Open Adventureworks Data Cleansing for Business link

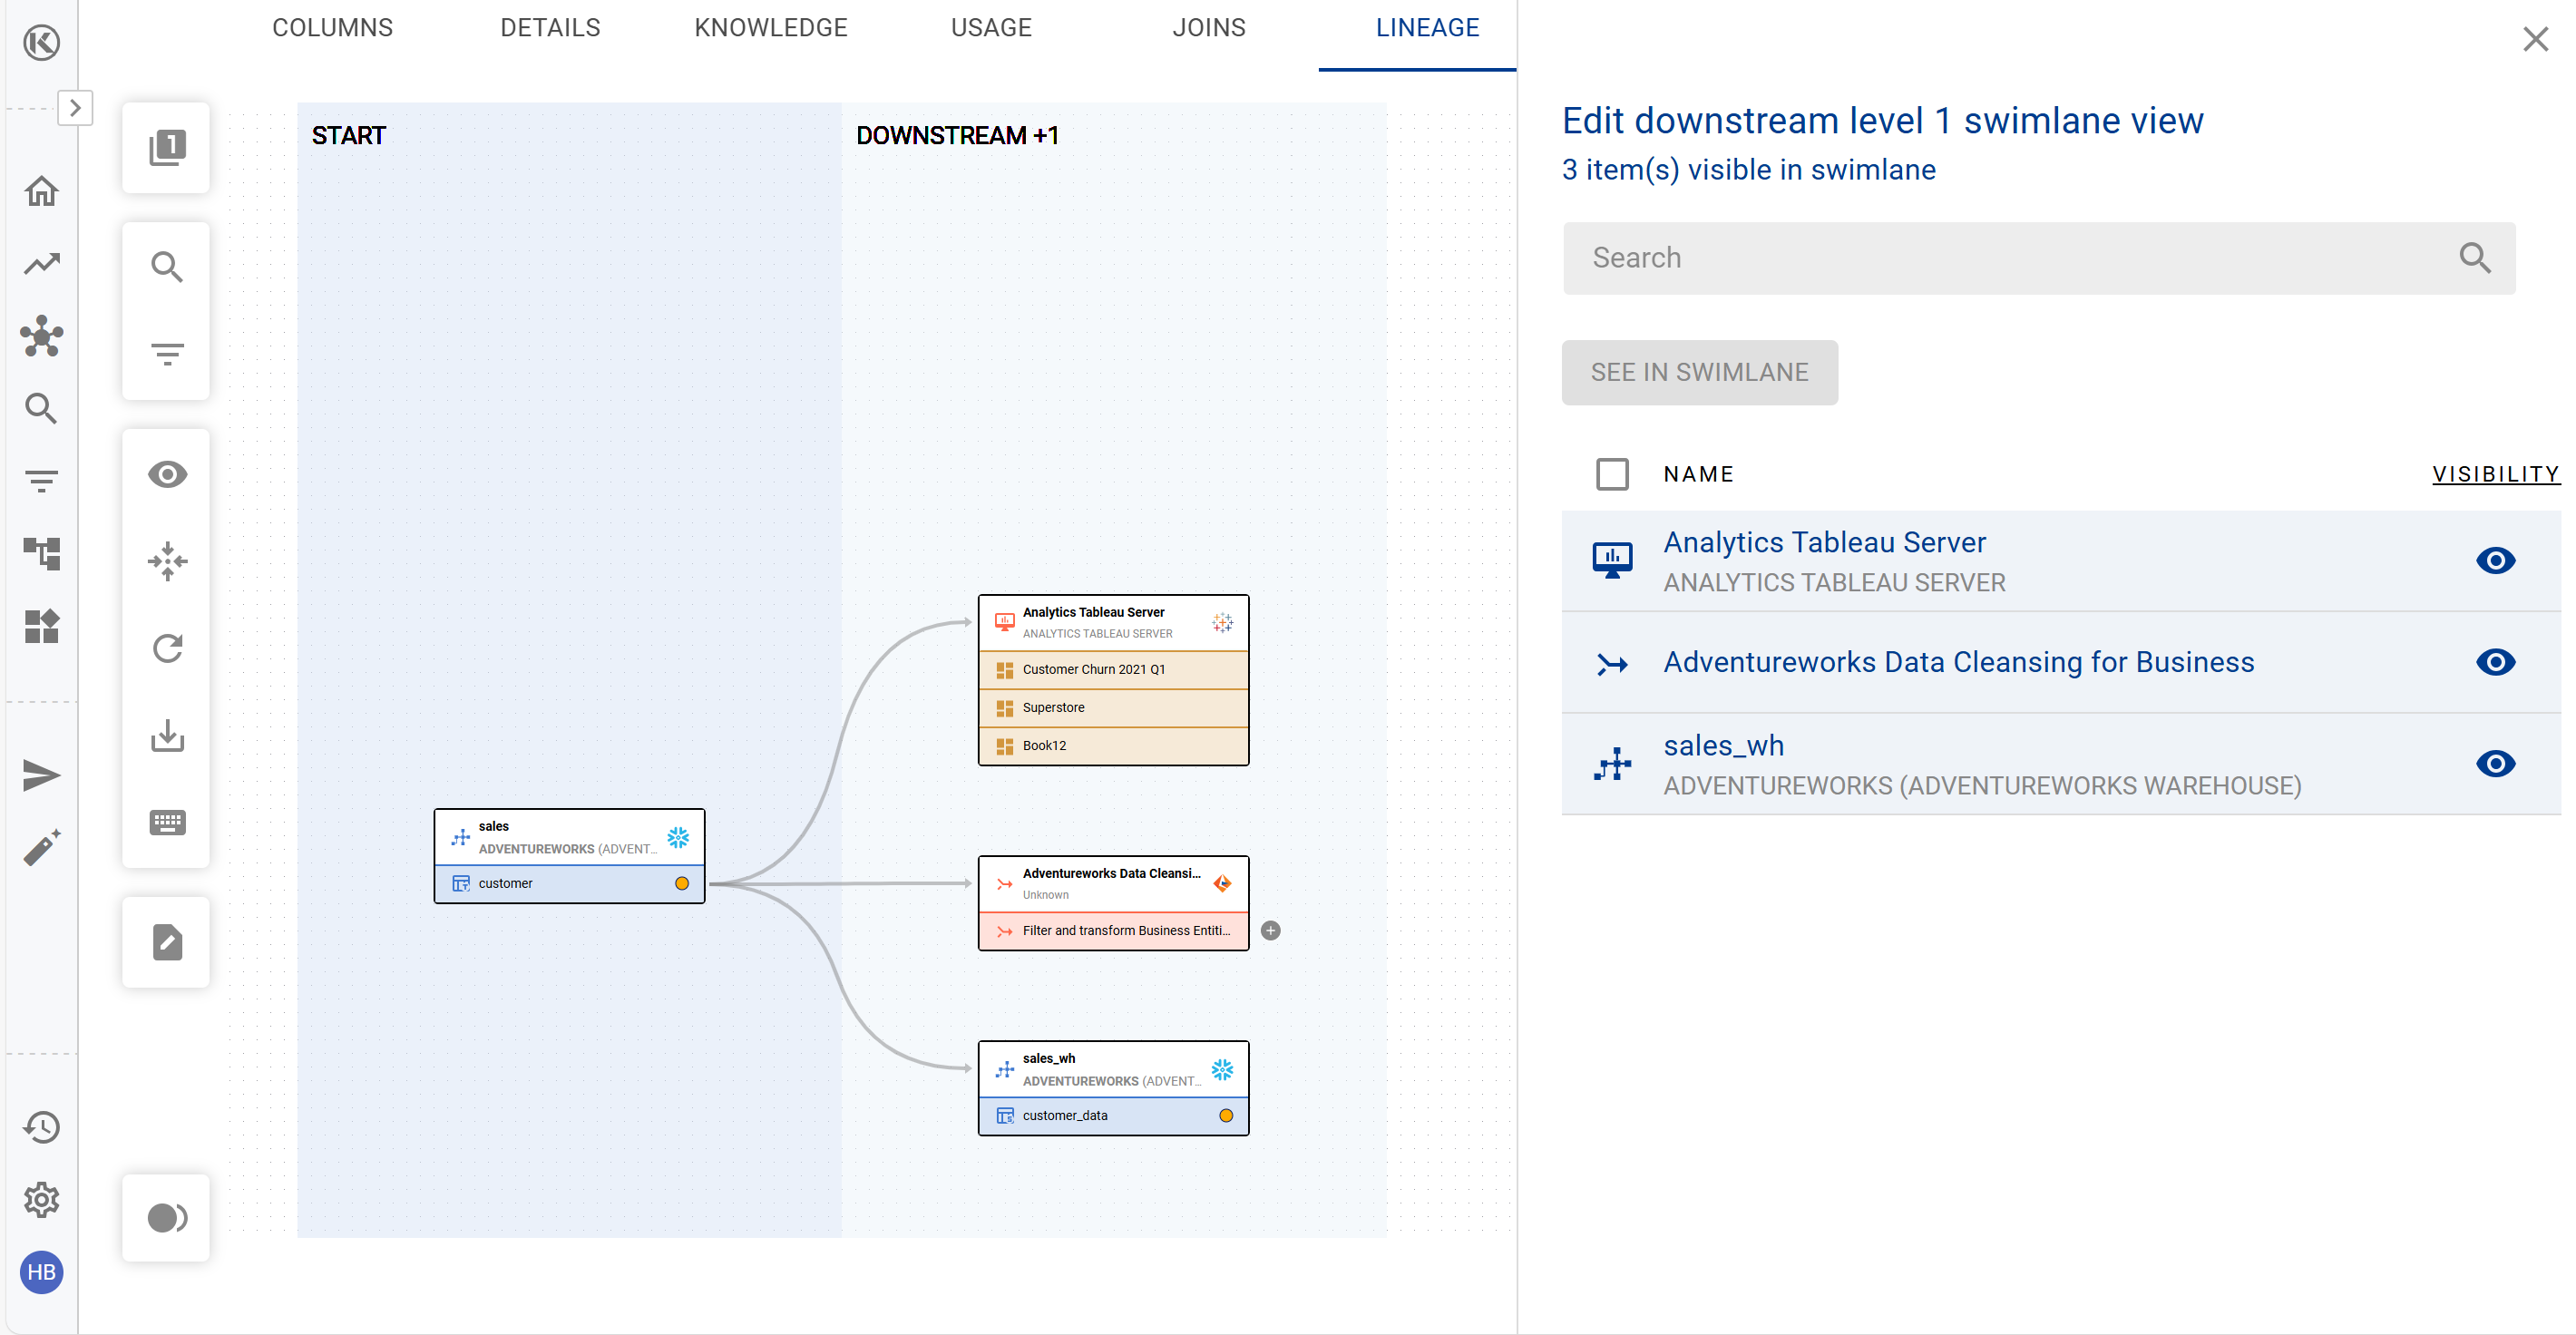point(1957,662)
